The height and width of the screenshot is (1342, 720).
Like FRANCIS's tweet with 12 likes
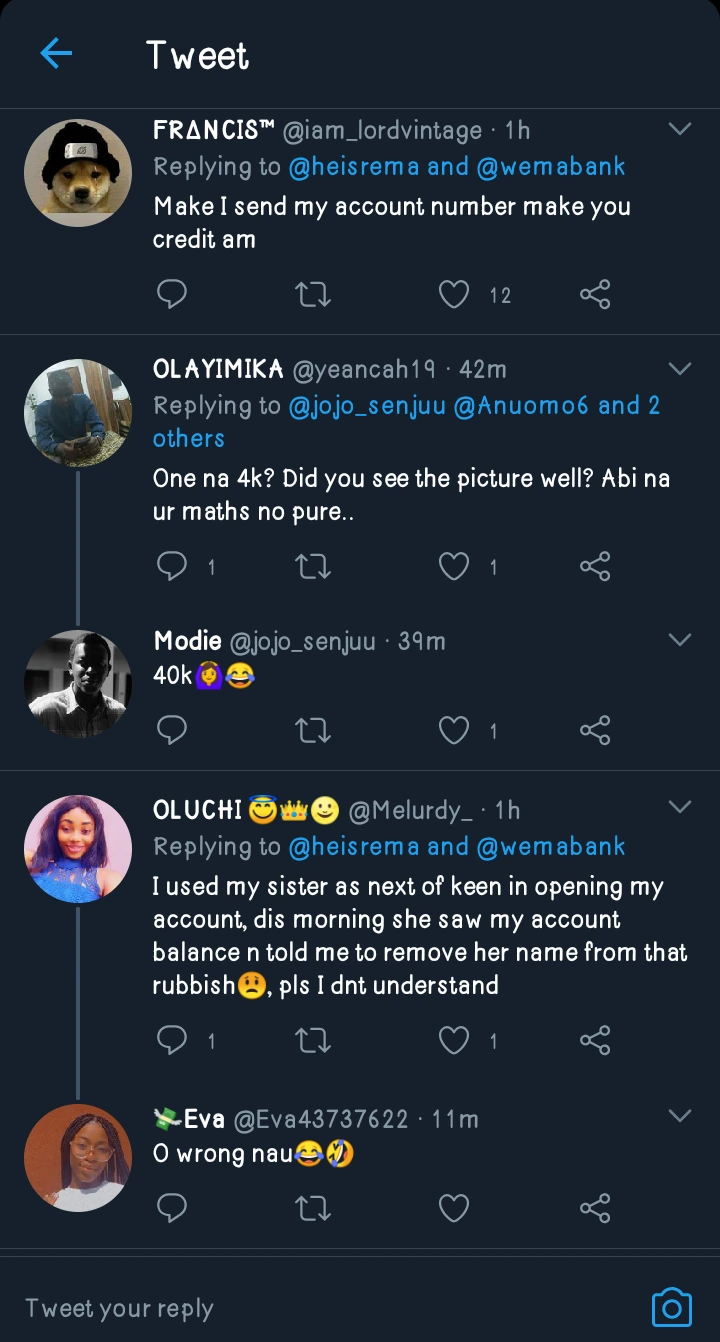(x=455, y=294)
